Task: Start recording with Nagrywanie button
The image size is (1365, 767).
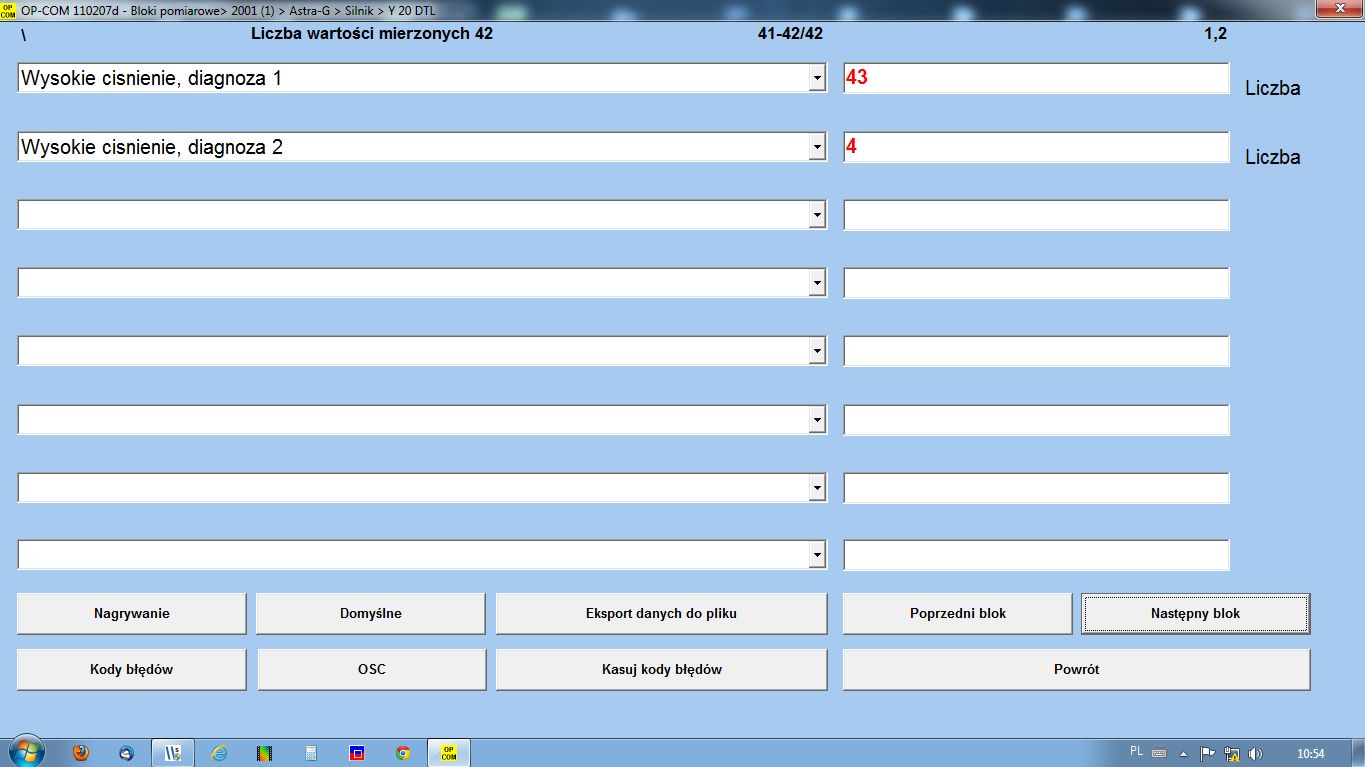Action: tap(131, 613)
